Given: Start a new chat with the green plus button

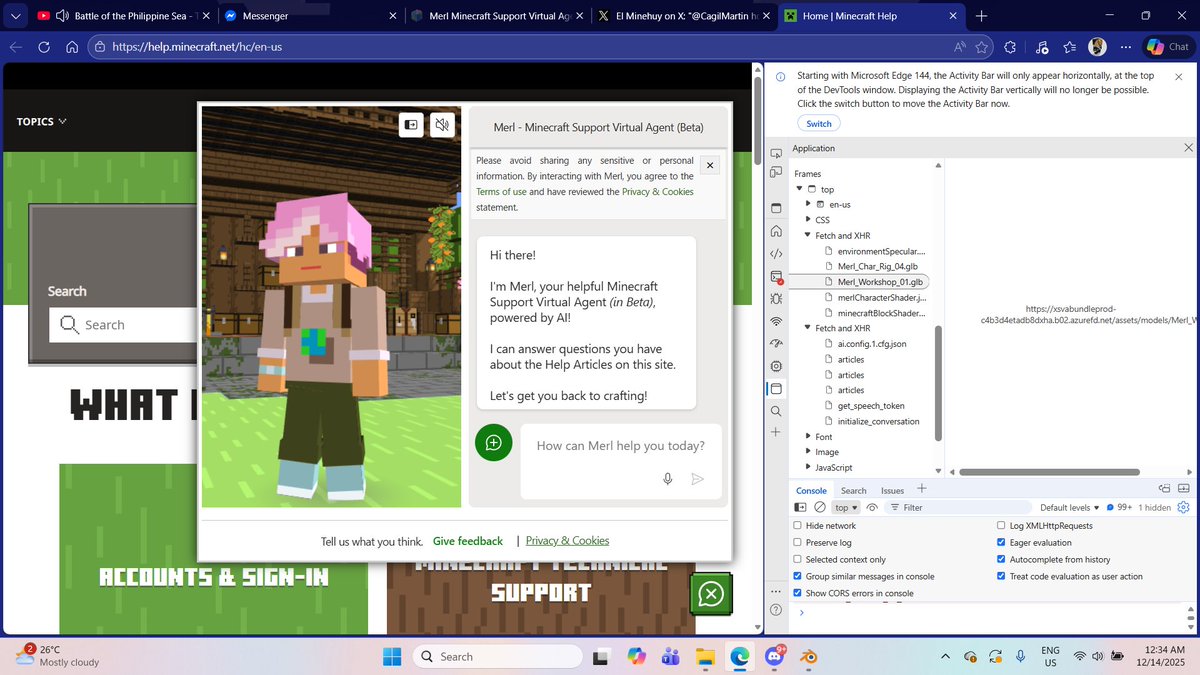Looking at the screenshot, I should [x=493, y=443].
